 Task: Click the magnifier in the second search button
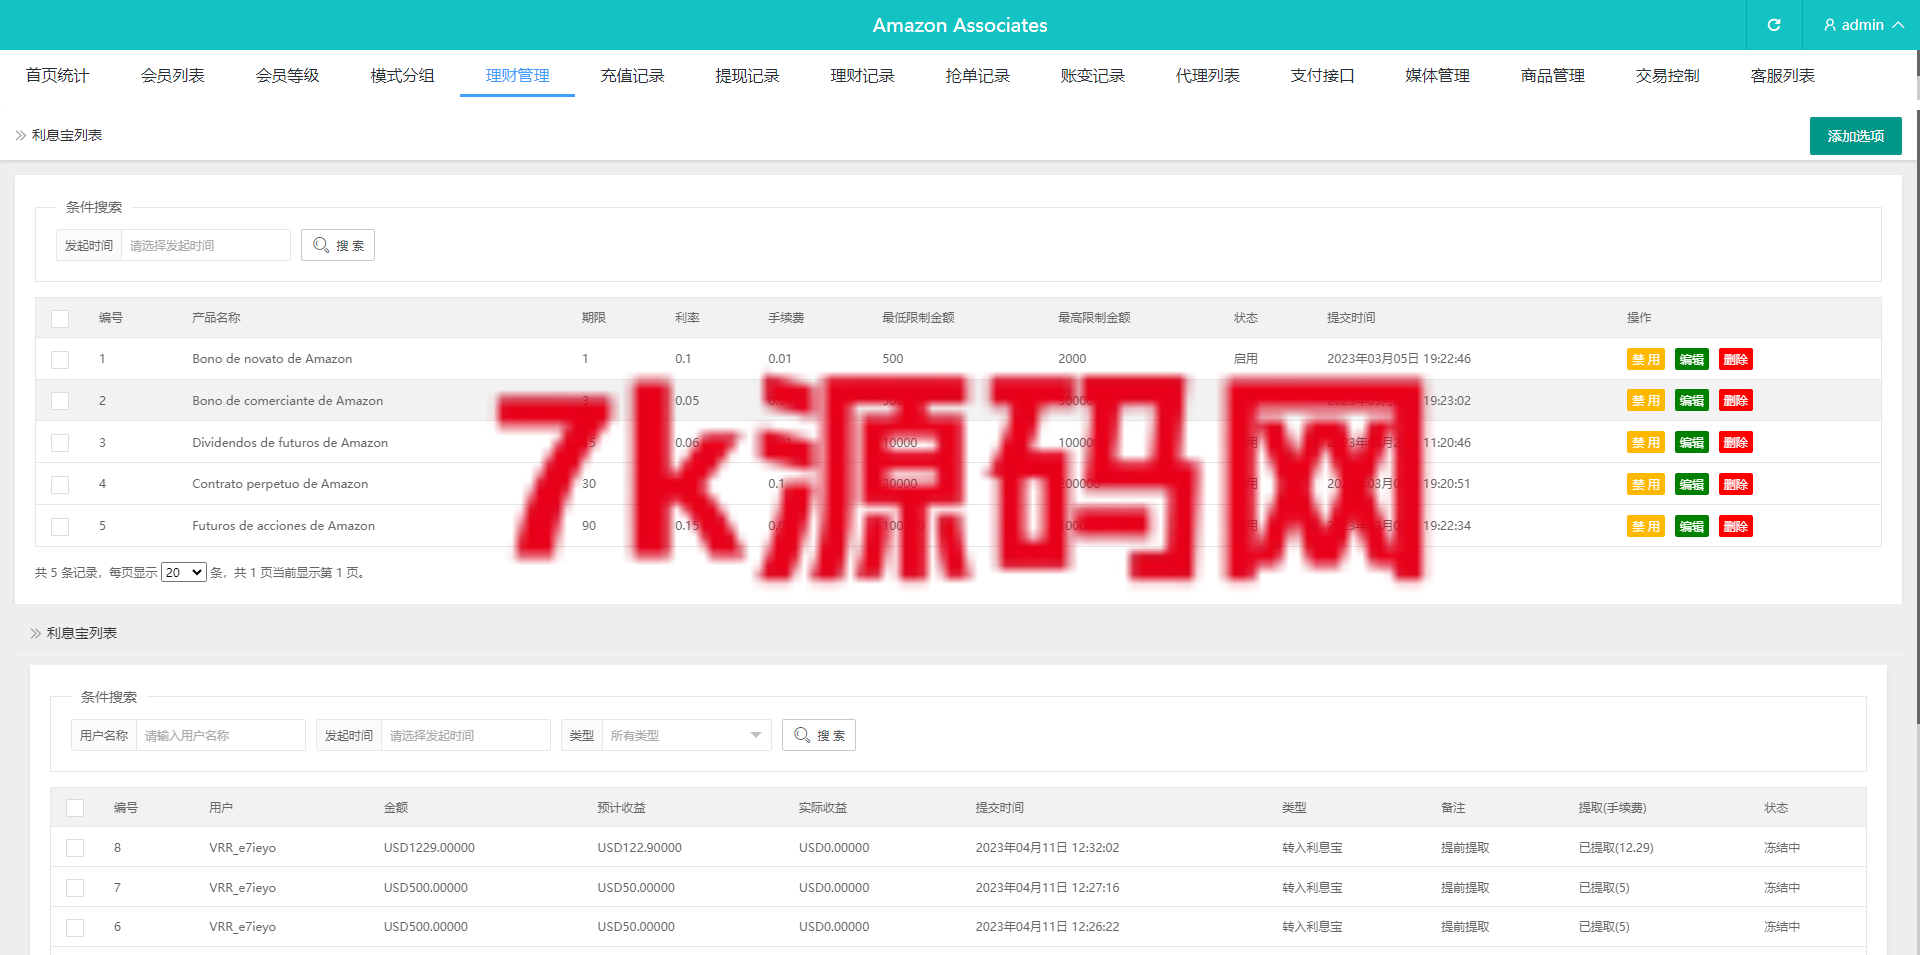tap(802, 735)
